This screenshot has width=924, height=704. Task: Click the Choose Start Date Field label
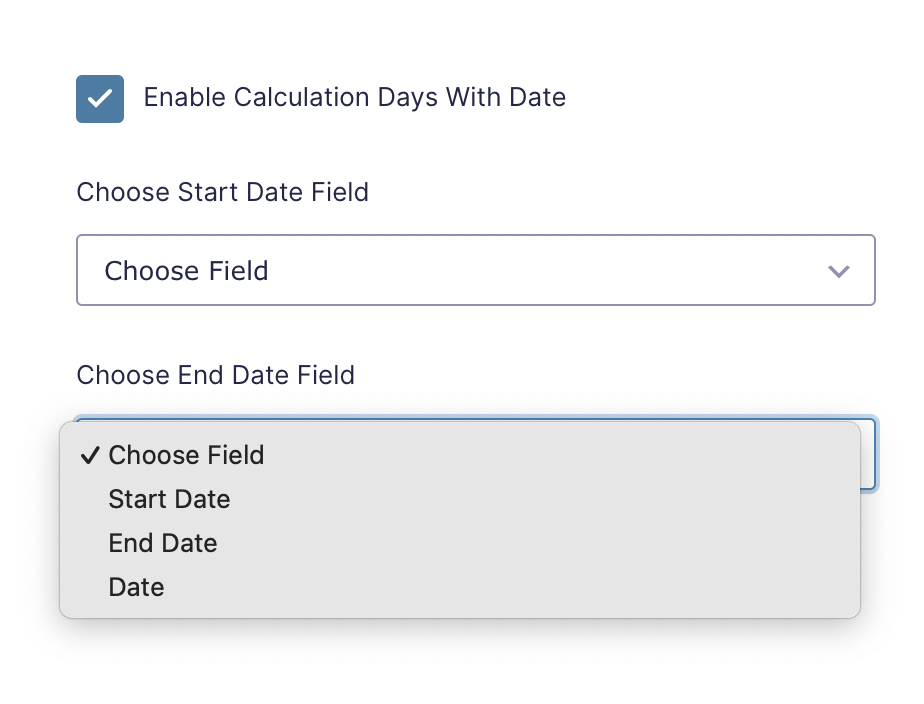tap(223, 192)
